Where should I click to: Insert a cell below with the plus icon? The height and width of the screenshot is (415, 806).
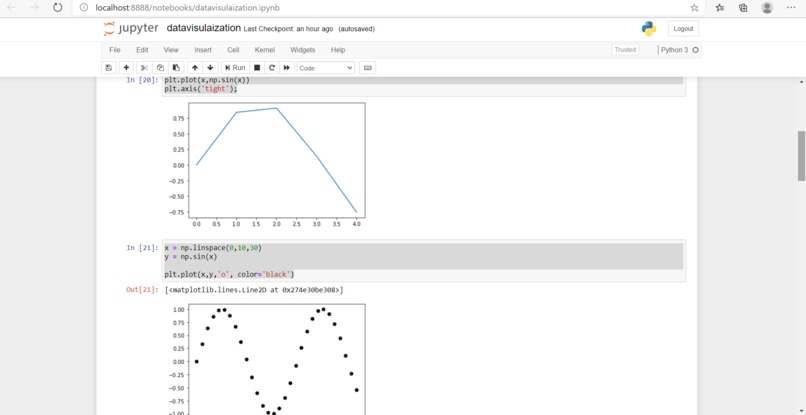pyautogui.click(x=126, y=68)
